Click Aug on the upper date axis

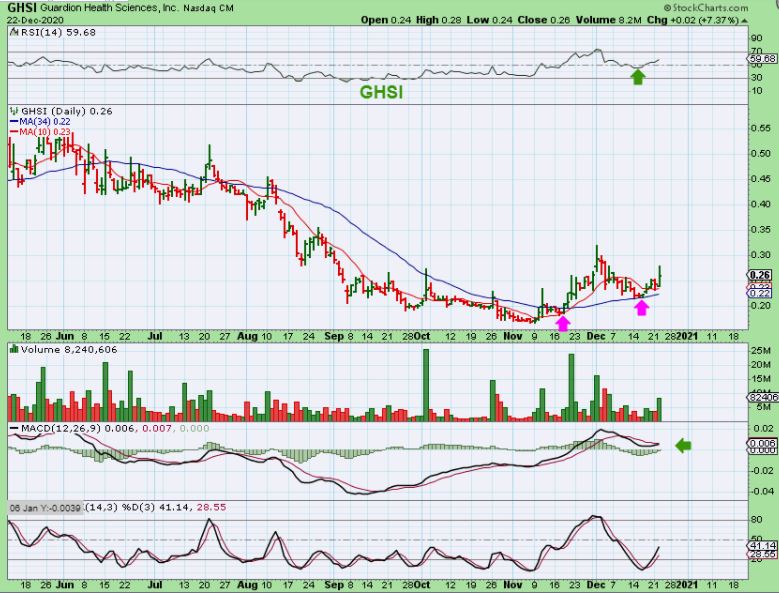tap(247, 336)
